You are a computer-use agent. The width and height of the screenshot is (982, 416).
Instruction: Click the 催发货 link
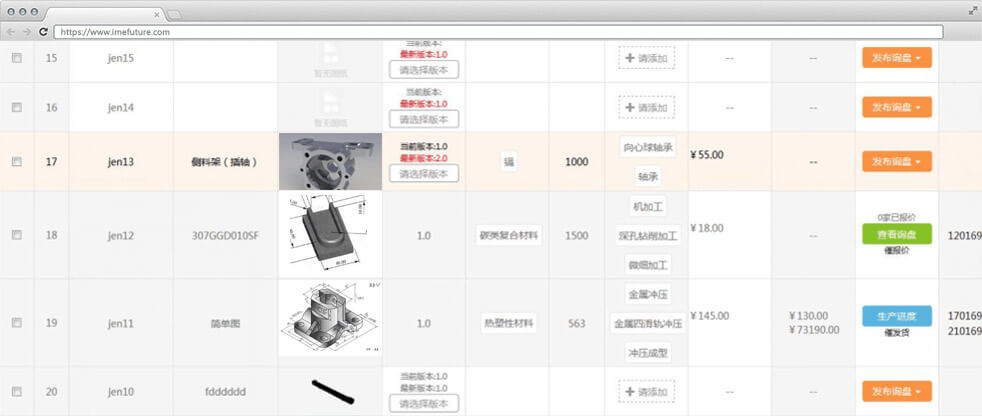[897, 333]
